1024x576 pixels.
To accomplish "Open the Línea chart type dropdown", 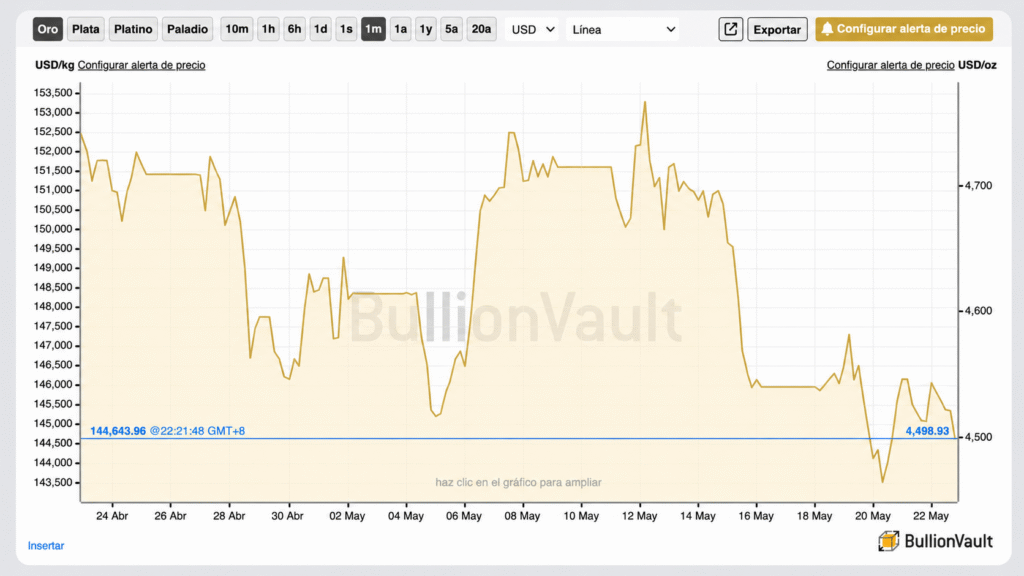I will [x=622, y=29].
